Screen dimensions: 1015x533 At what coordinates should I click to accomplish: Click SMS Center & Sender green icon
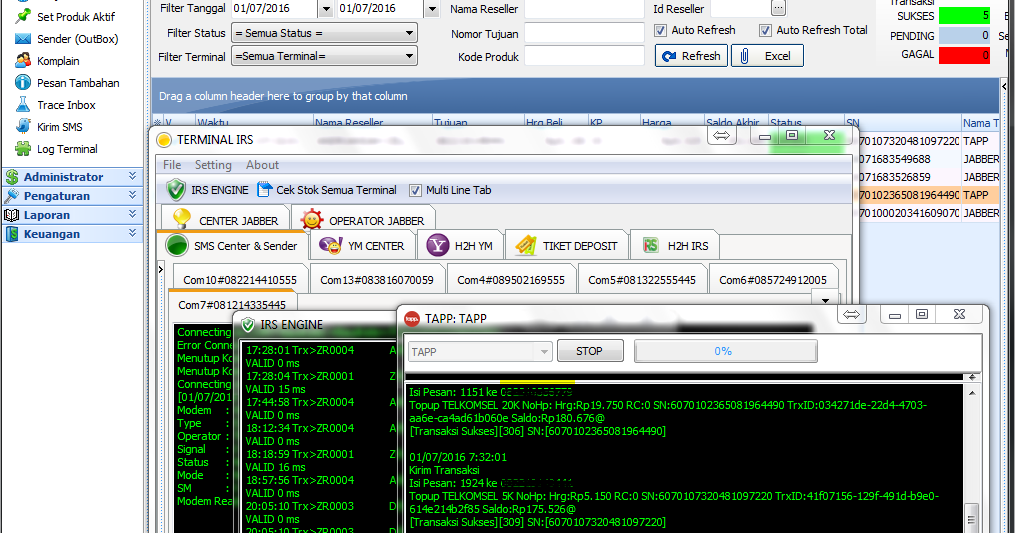[x=177, y=245]
